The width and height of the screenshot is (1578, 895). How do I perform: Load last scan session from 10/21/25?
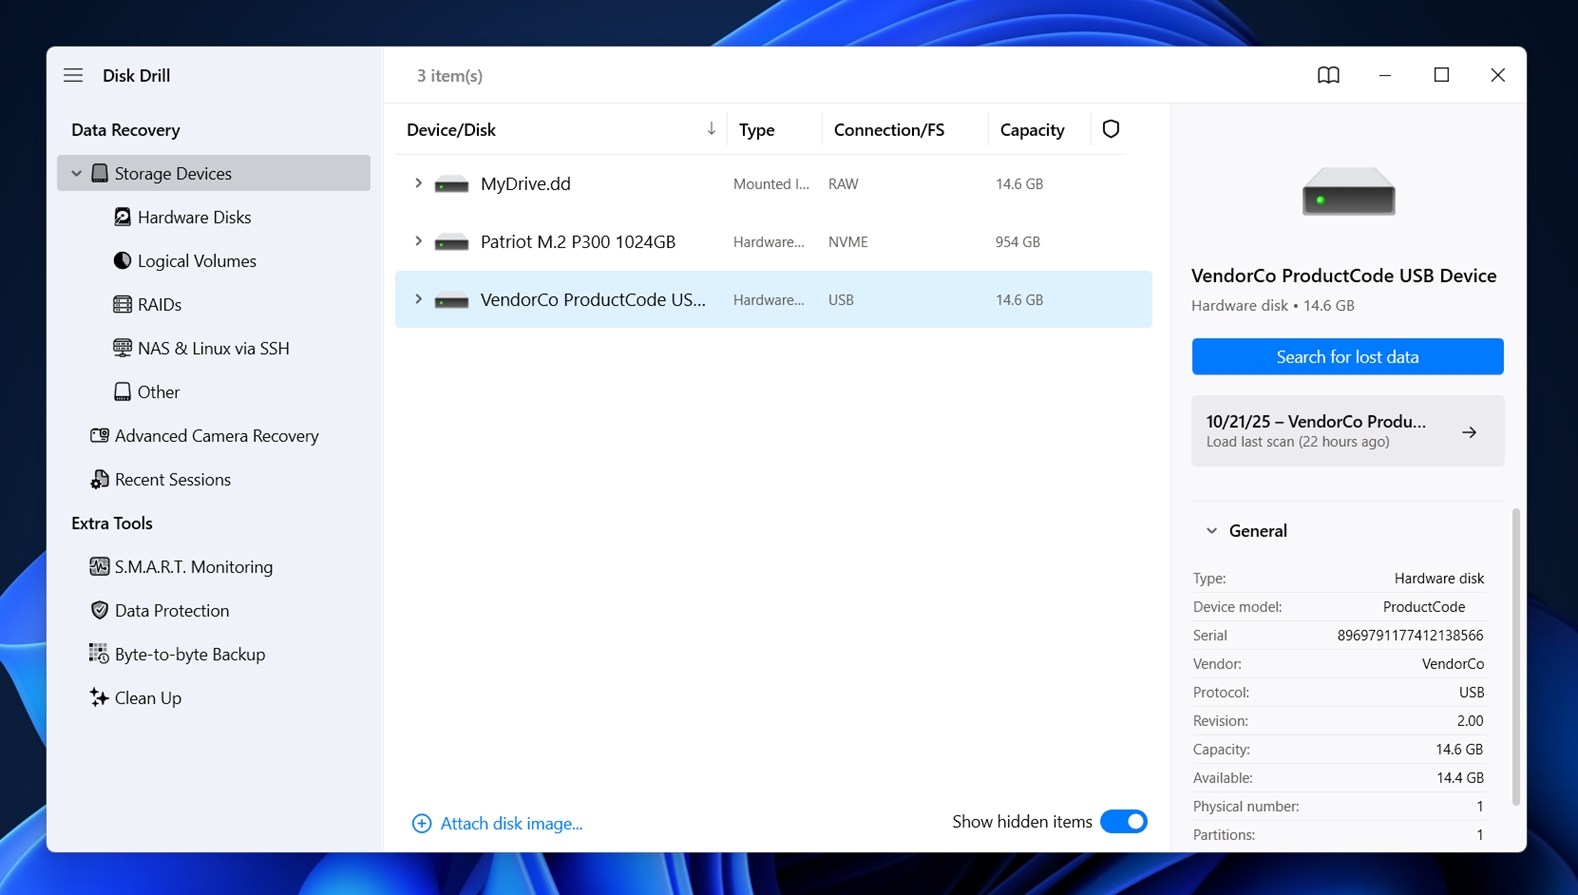1347,431
